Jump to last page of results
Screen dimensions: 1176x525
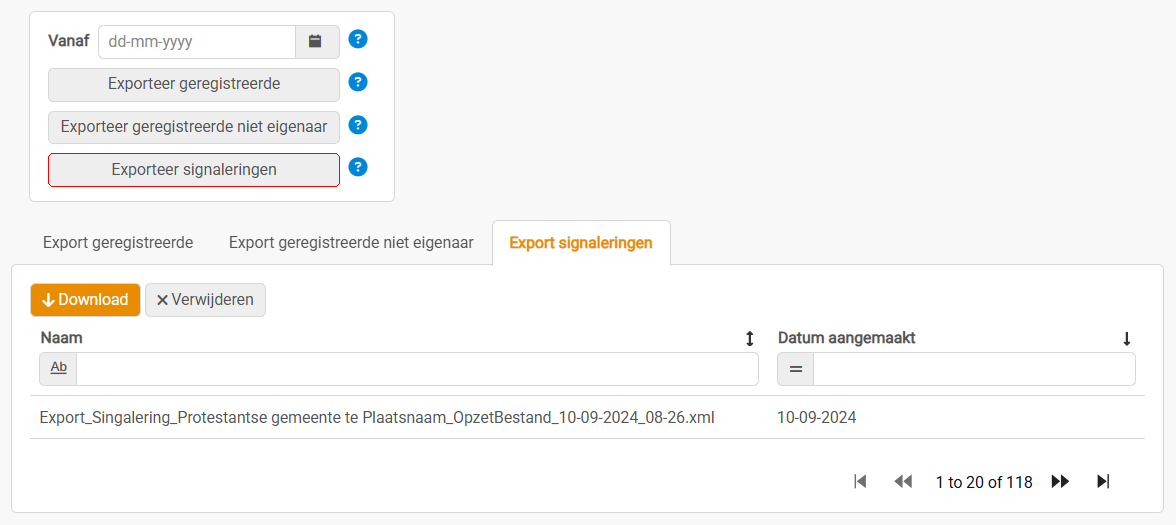(x=1103, y=482)
